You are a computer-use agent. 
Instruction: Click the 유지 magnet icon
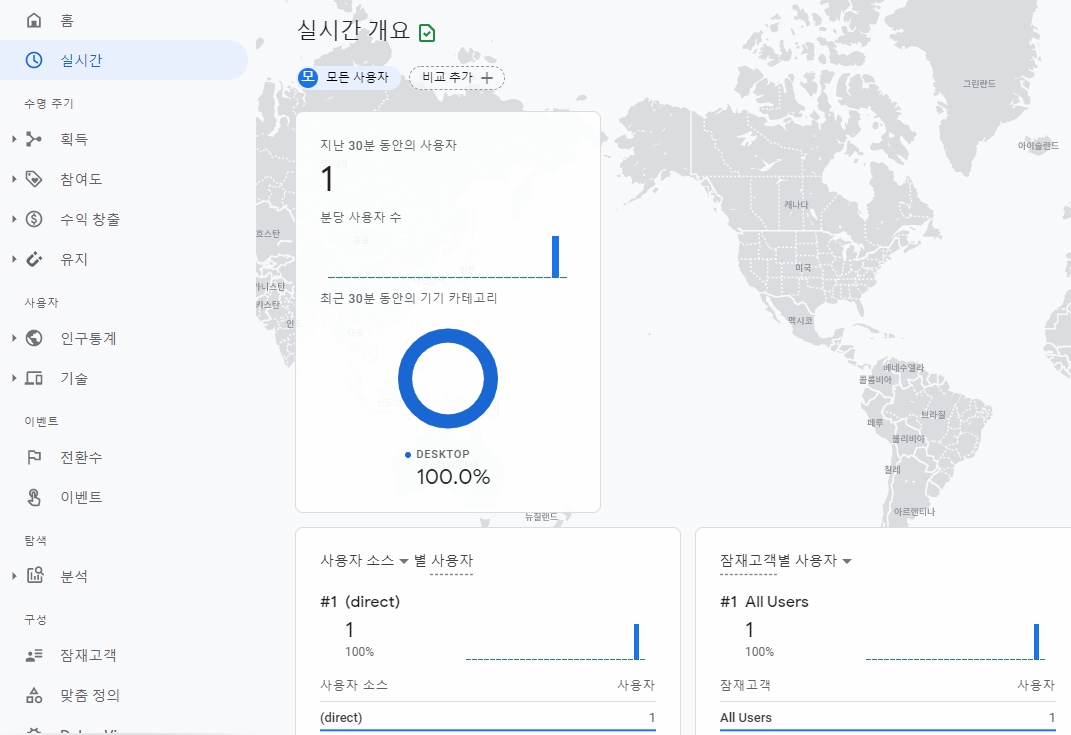click(33, 259)
